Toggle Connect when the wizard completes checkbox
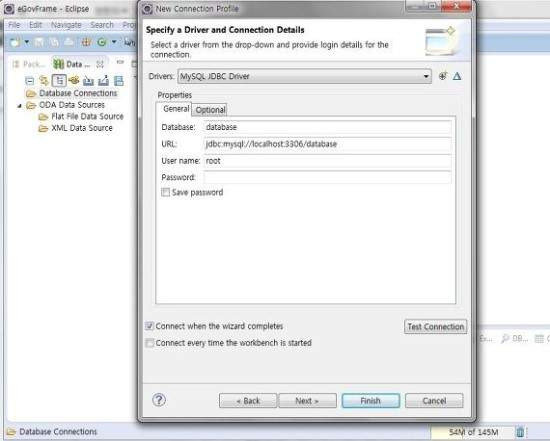 149,326
